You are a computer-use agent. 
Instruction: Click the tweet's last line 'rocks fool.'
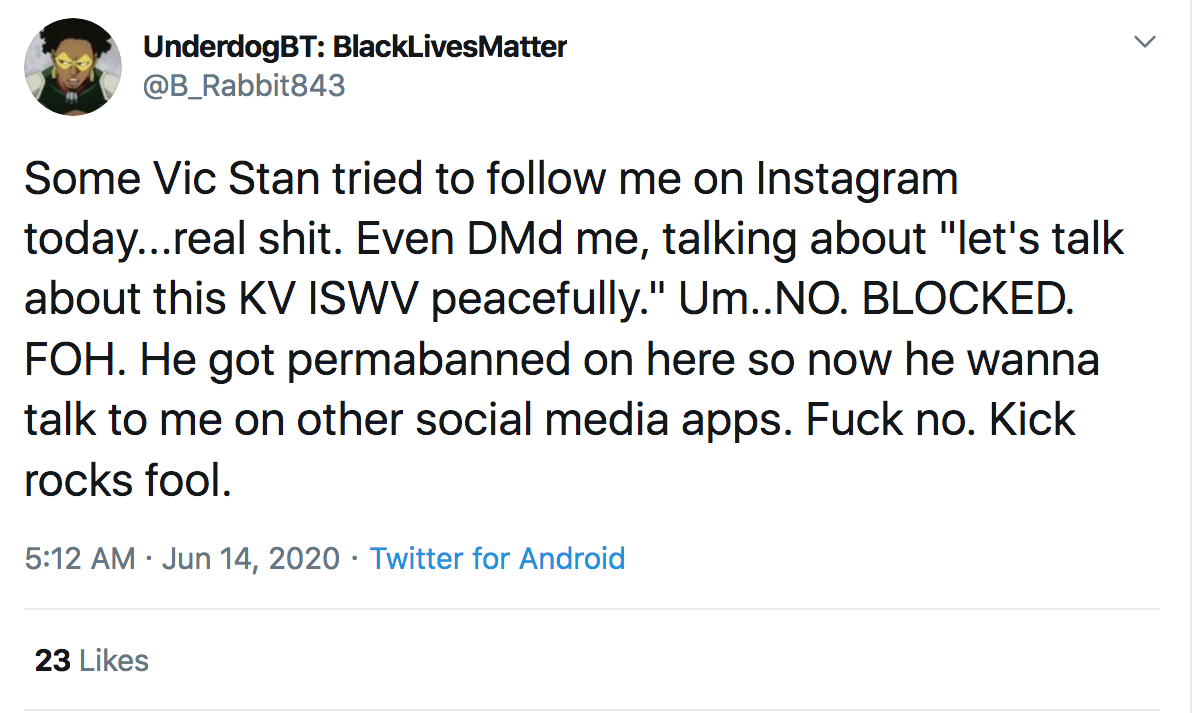tap(127, 481)
